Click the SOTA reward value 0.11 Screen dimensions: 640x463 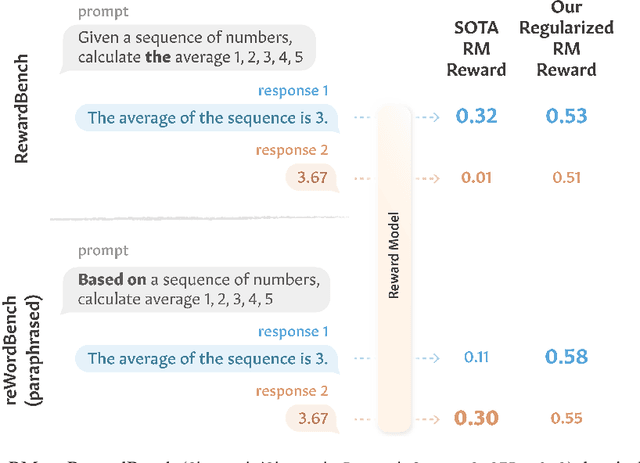(x=476, y=357)
